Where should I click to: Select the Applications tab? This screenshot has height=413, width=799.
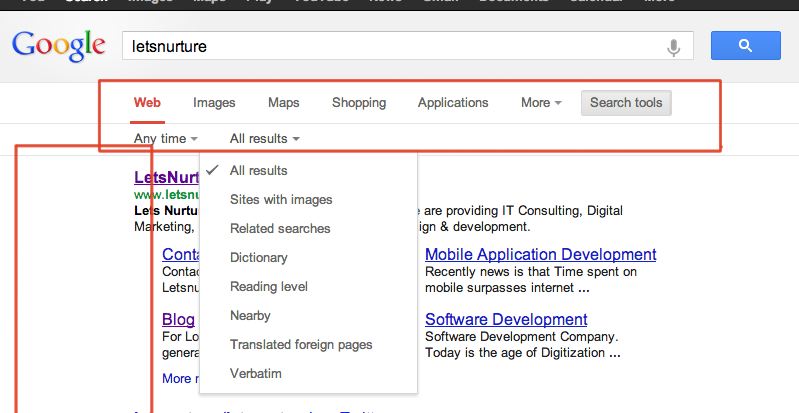click(x=453, y=102)
